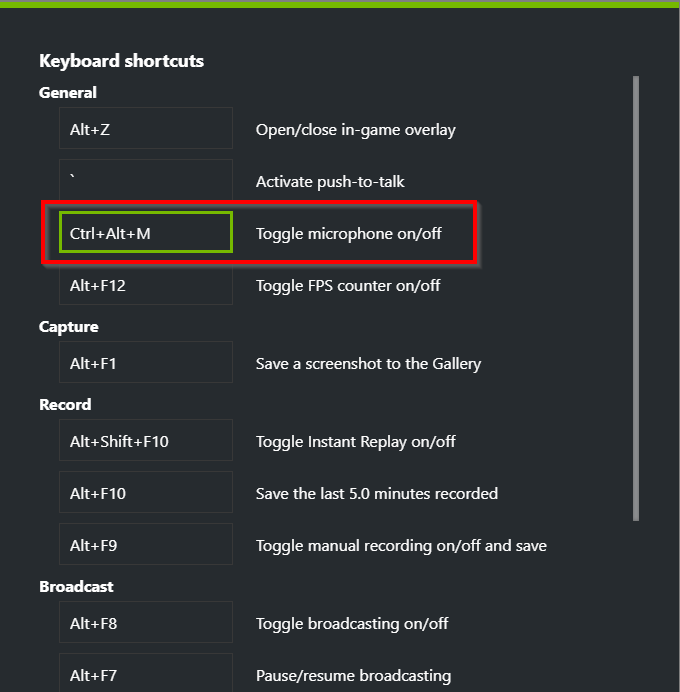Click the Alt+F1 screenshot shortcut field
Viewport: 680px width, 692px height.
pyautogui.click(x=146, y=363)
